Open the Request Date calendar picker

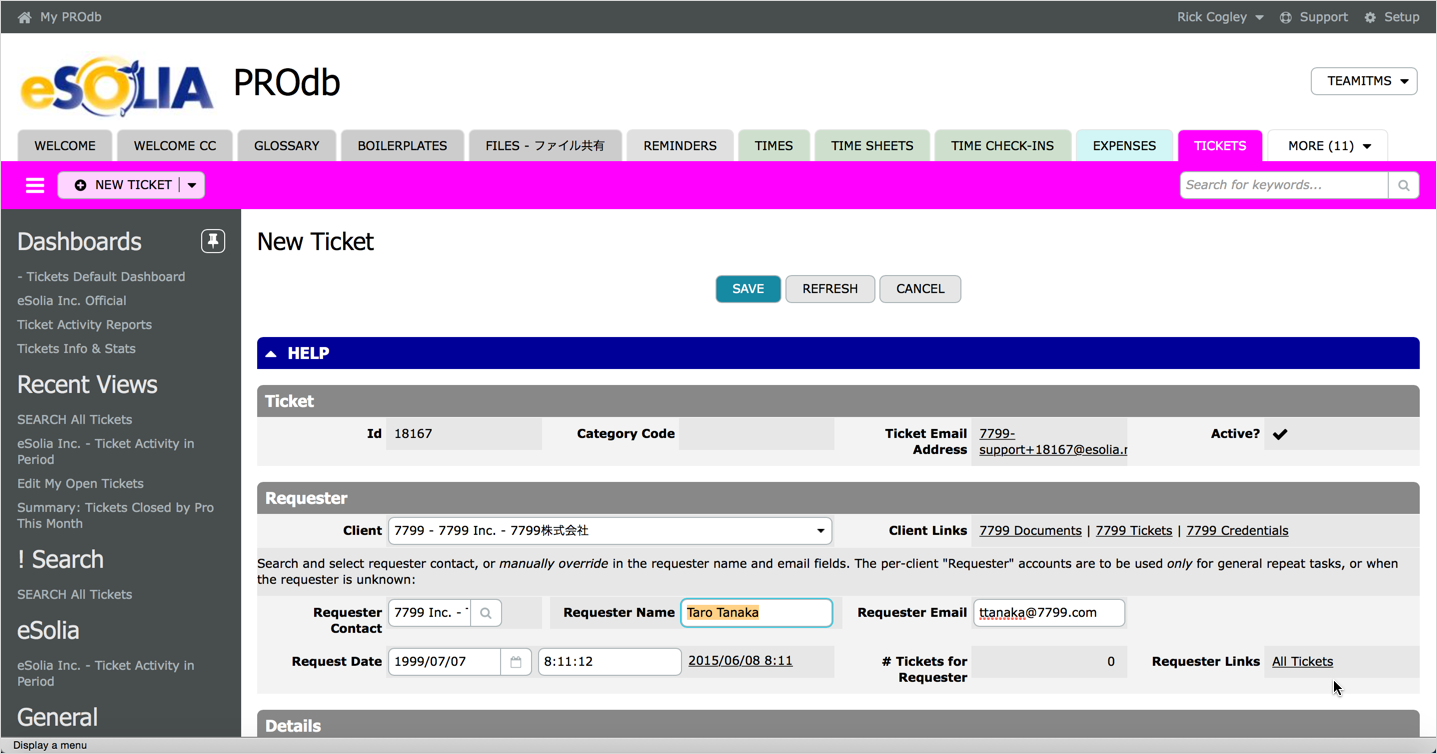516,662
